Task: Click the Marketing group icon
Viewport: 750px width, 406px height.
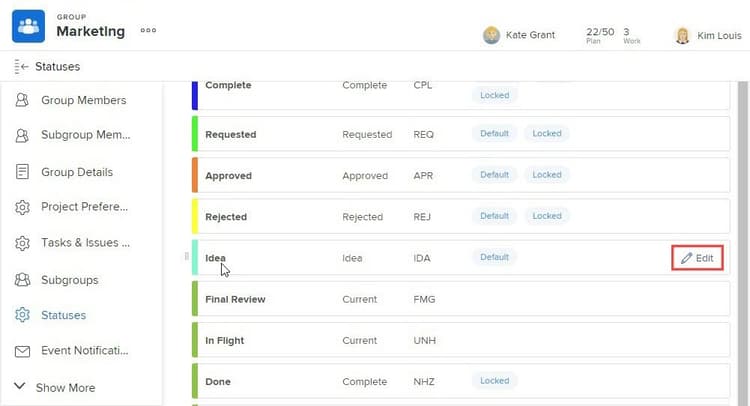Action: pos(28,27)
